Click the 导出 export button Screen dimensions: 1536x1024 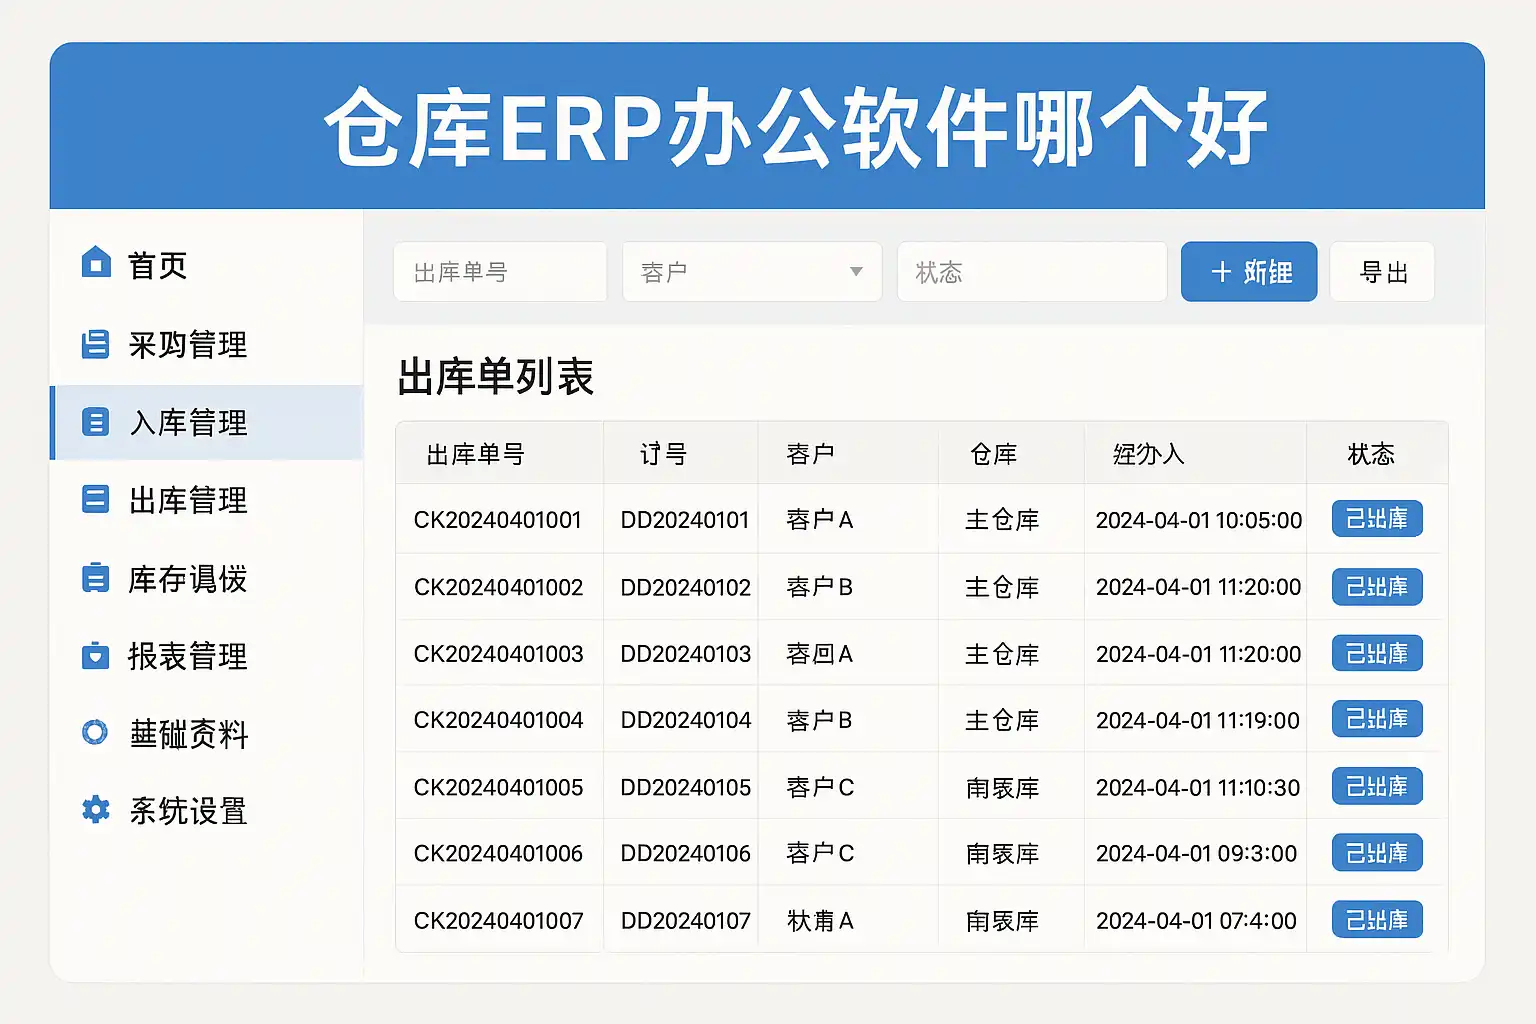coord(1383,272)
